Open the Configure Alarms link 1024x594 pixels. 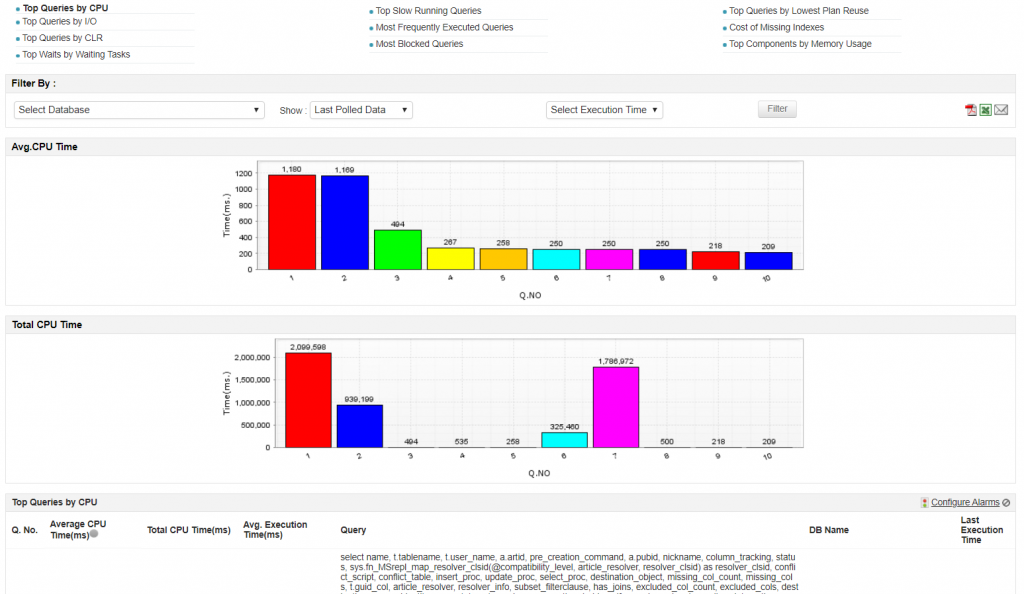point(965,502)
